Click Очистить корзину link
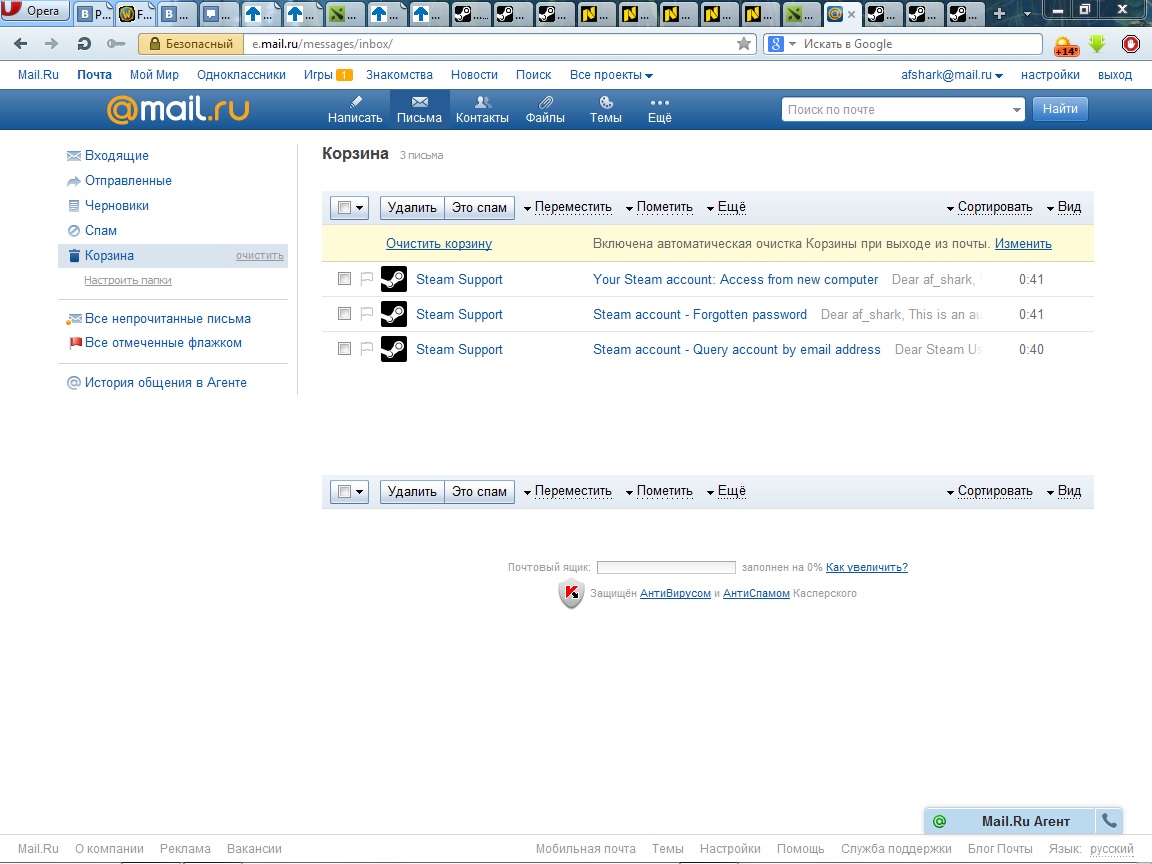Image resolution: width=1152 pixels, height=864 pixels. click(439, 243)
